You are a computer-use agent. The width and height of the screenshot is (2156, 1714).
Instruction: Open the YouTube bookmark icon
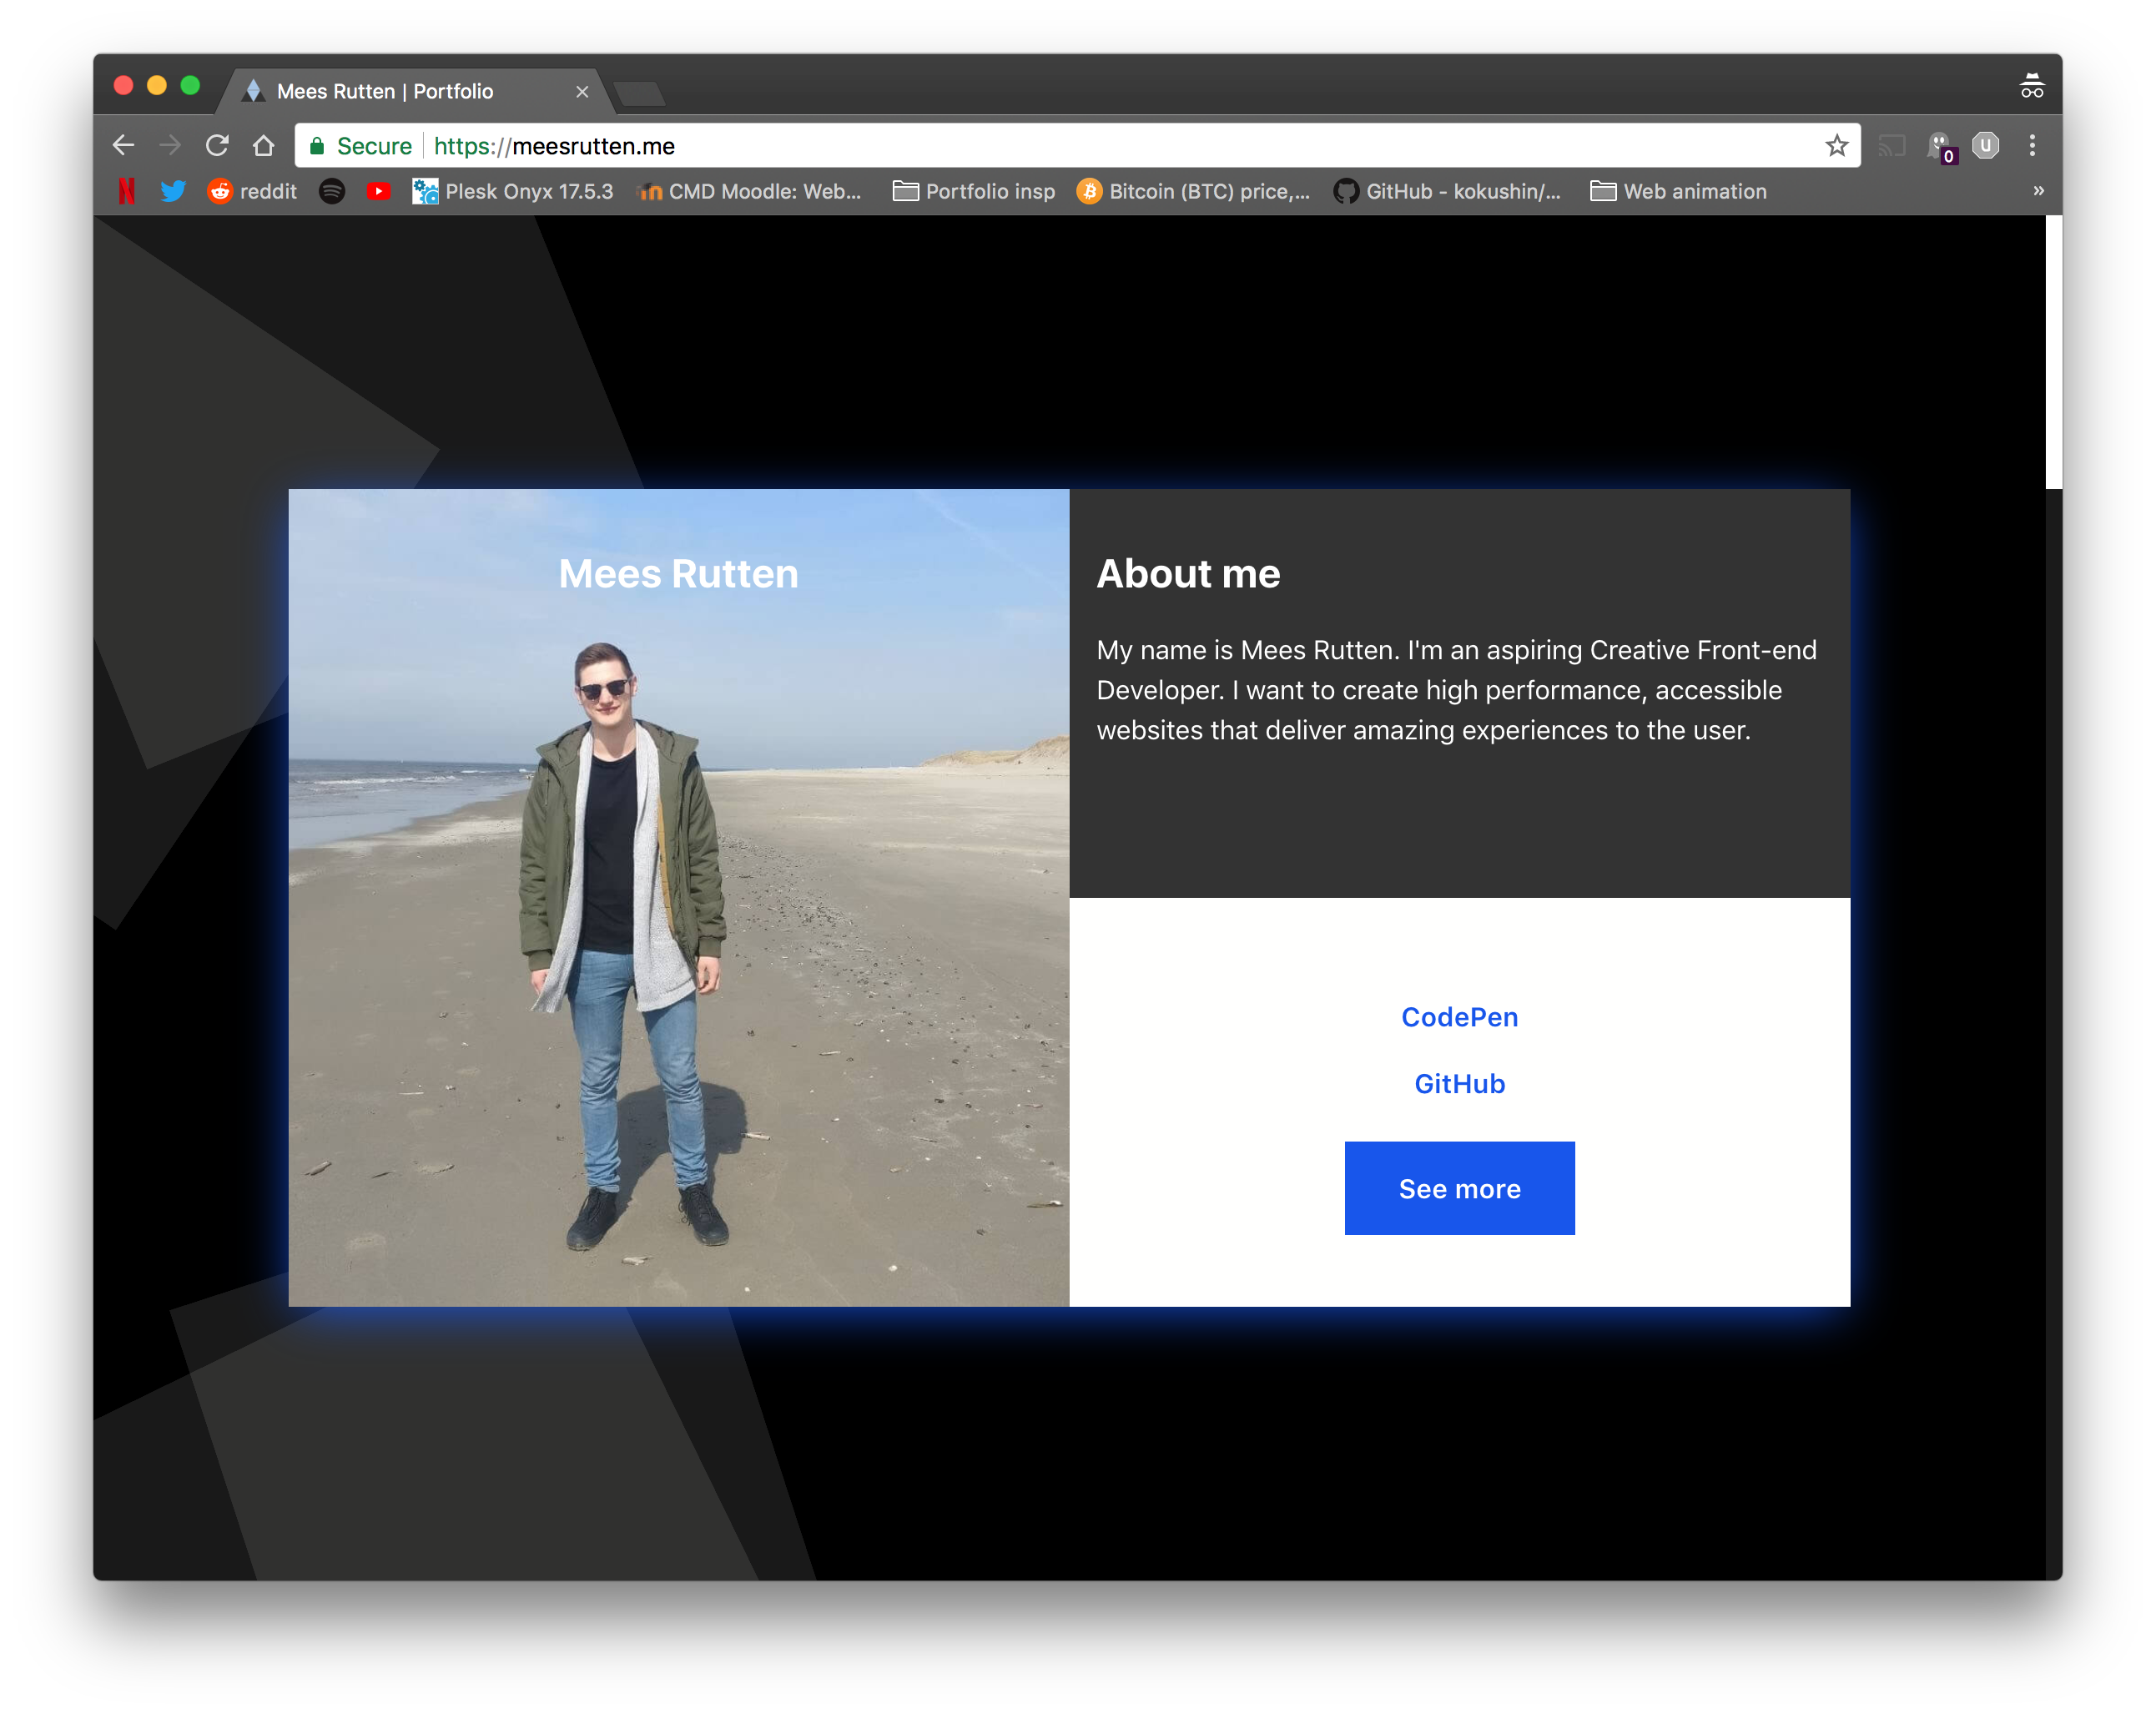point(378,191)
